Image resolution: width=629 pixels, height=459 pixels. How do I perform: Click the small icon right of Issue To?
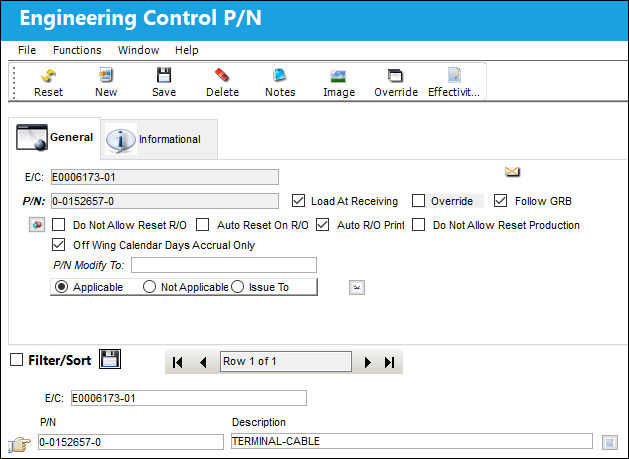coord(357,287)
